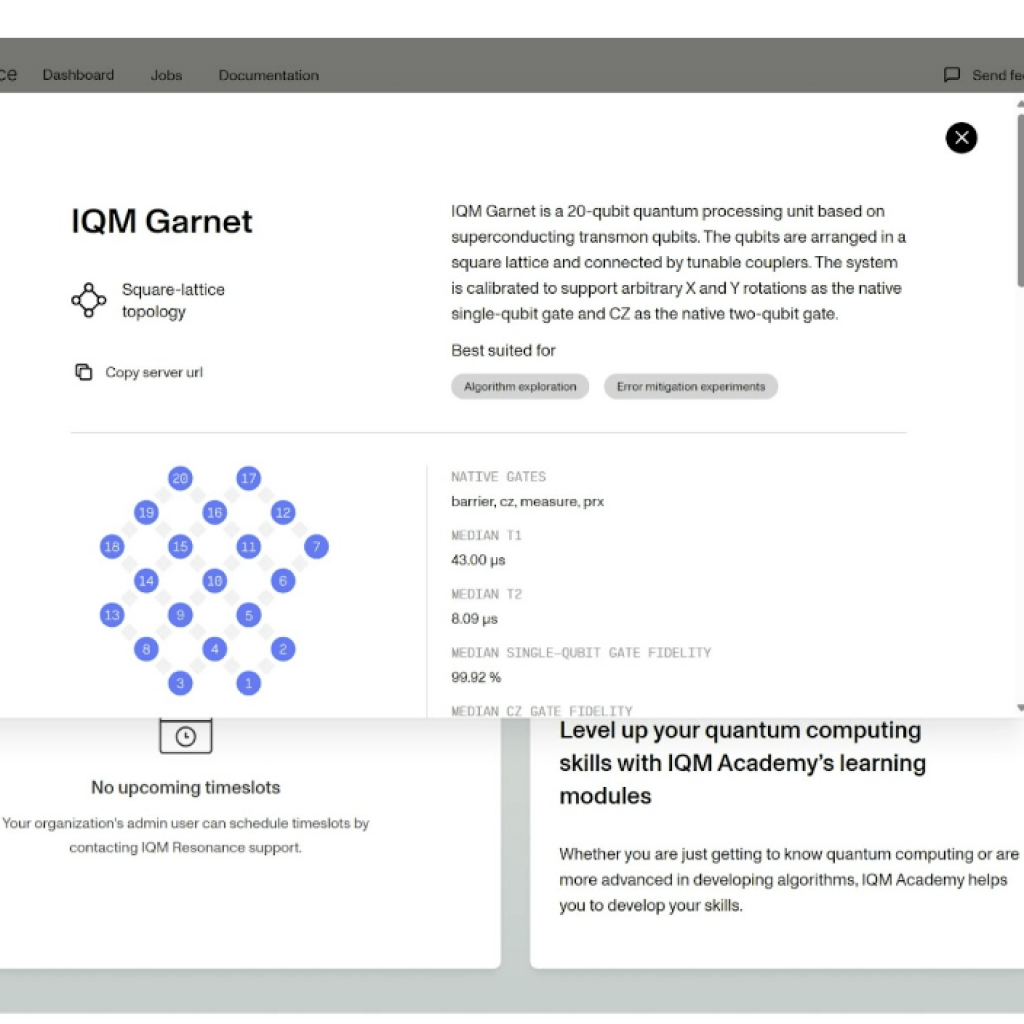Select qubit 12 in the lattice diagram
This screenshot has height=1024, width=1024.
click(283, 512)
